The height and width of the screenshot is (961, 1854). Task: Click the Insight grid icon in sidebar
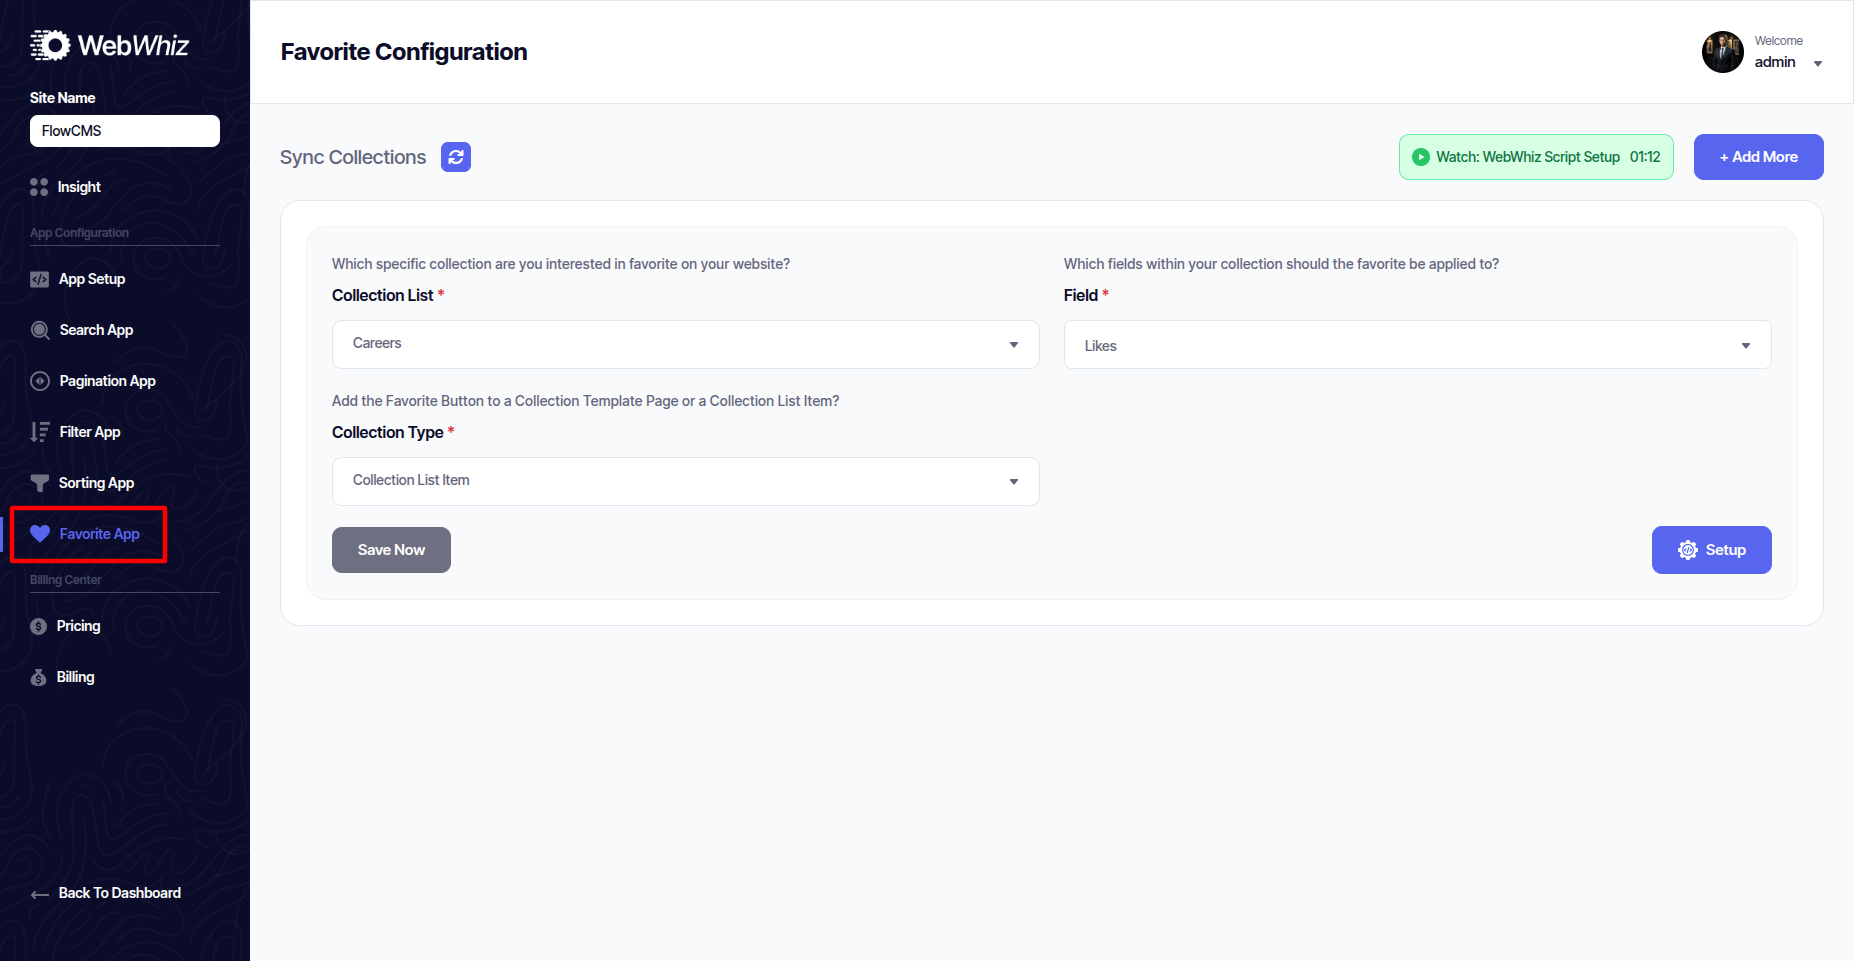pyautogui.click(x=39, y=187)
